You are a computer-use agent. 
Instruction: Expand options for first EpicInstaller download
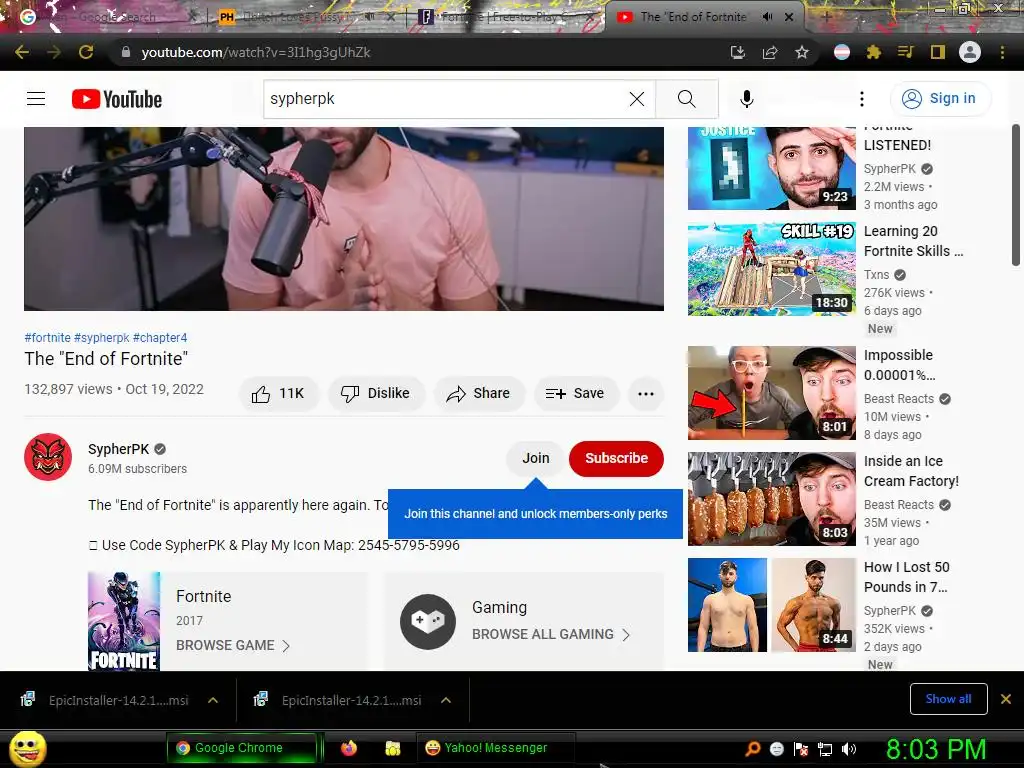pos(213,700)
